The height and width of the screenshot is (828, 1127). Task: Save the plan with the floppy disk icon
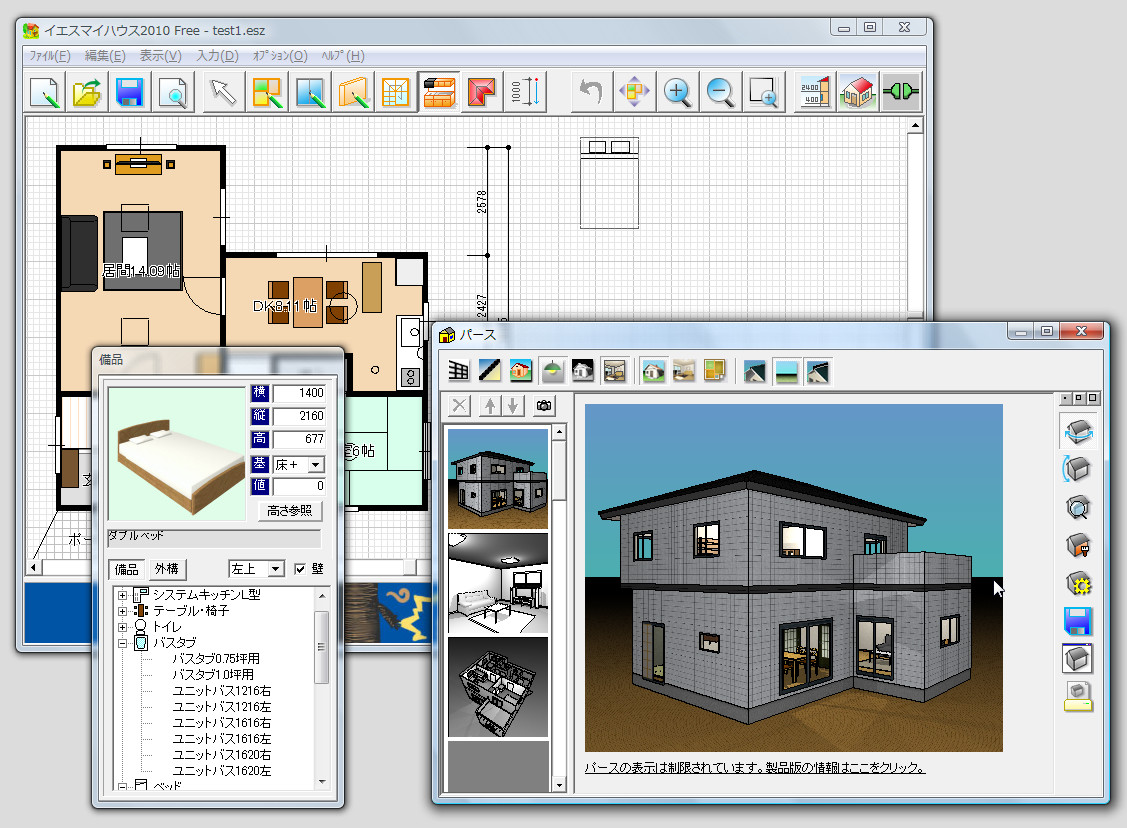[129, 92]
